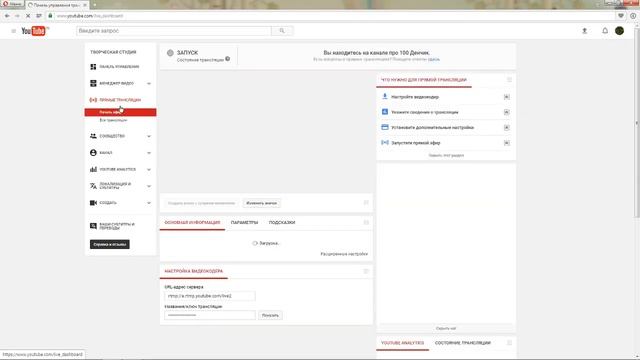This screenshot has width=640, height=360.
Task: Click in the YouTube search input field
Action: (173, 31)
